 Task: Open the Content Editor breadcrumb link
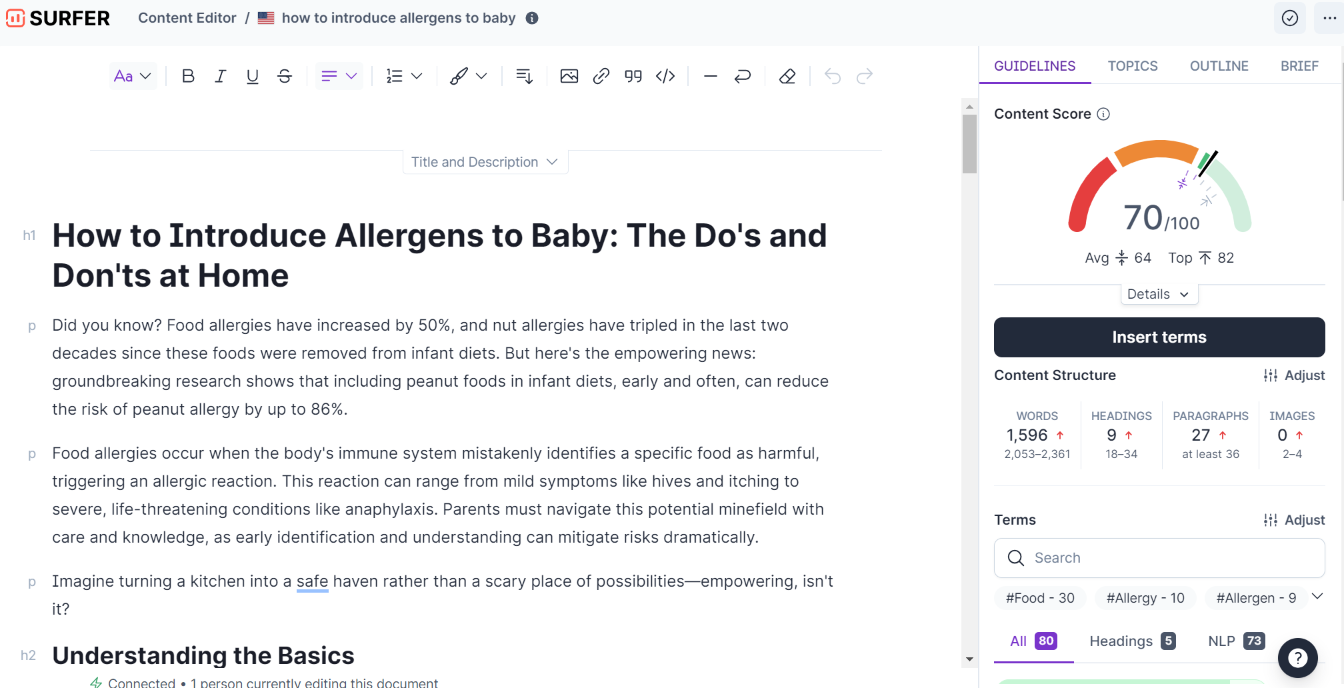(x=187, y=18)
